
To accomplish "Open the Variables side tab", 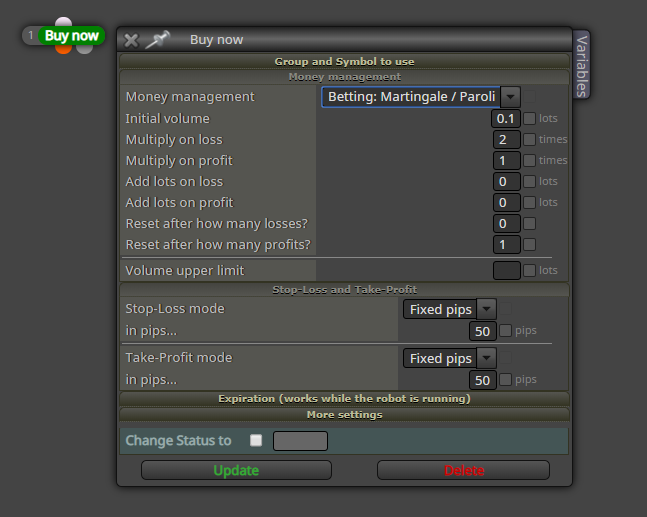I will [x=581, y=65].
